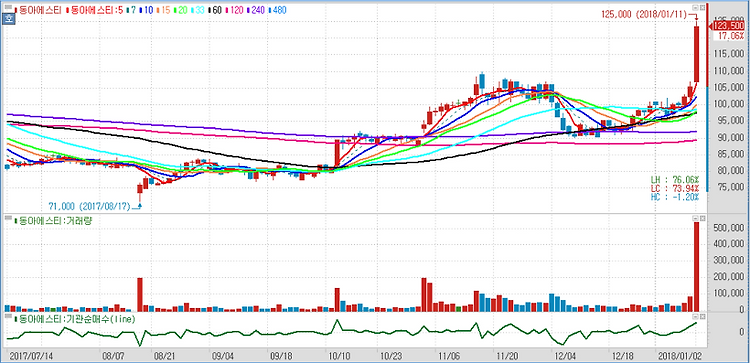Select the 480-day moving average legend
This screenshot has height=363, width=750.
(x=276, y=10)
